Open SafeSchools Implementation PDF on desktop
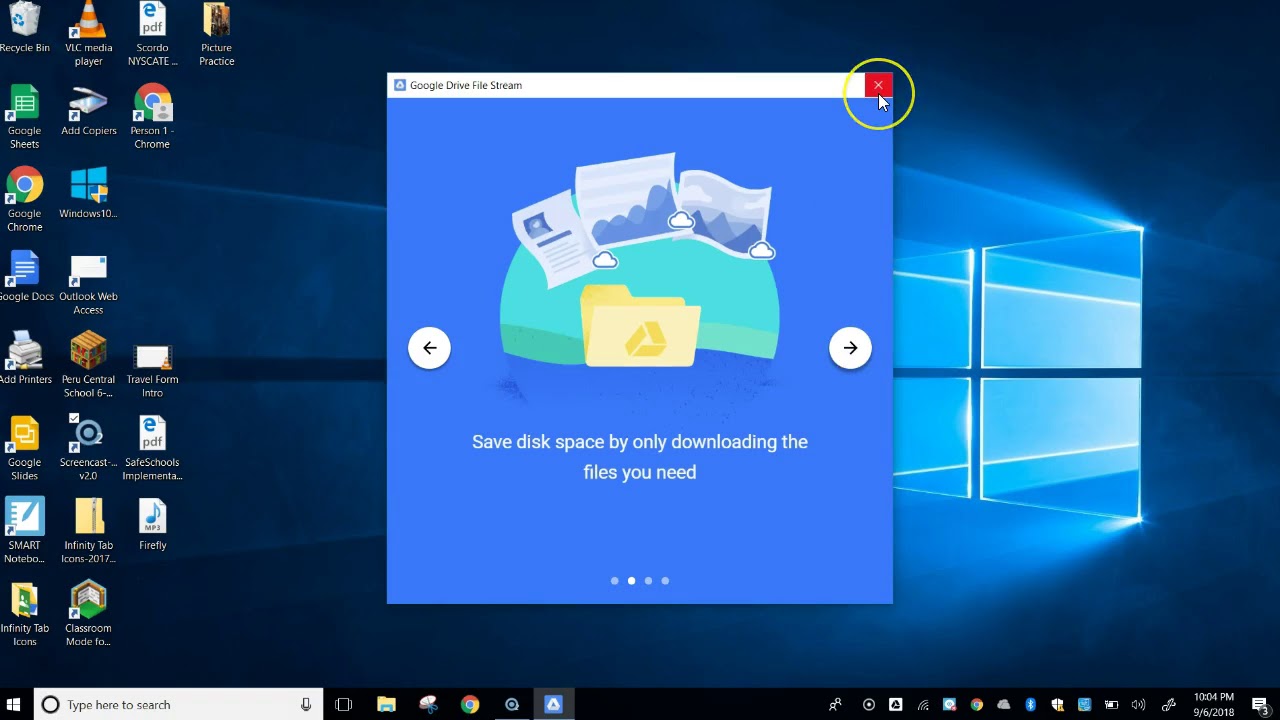The image size is (1280, 720). (152, 449)
